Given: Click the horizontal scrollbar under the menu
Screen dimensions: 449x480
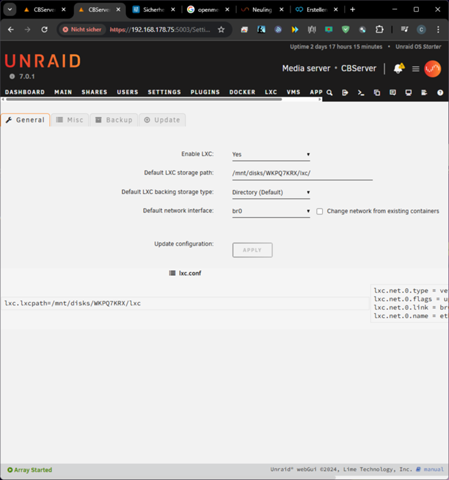Looking at the screenshot, I should pyautogui.click(x=144, y=99).
